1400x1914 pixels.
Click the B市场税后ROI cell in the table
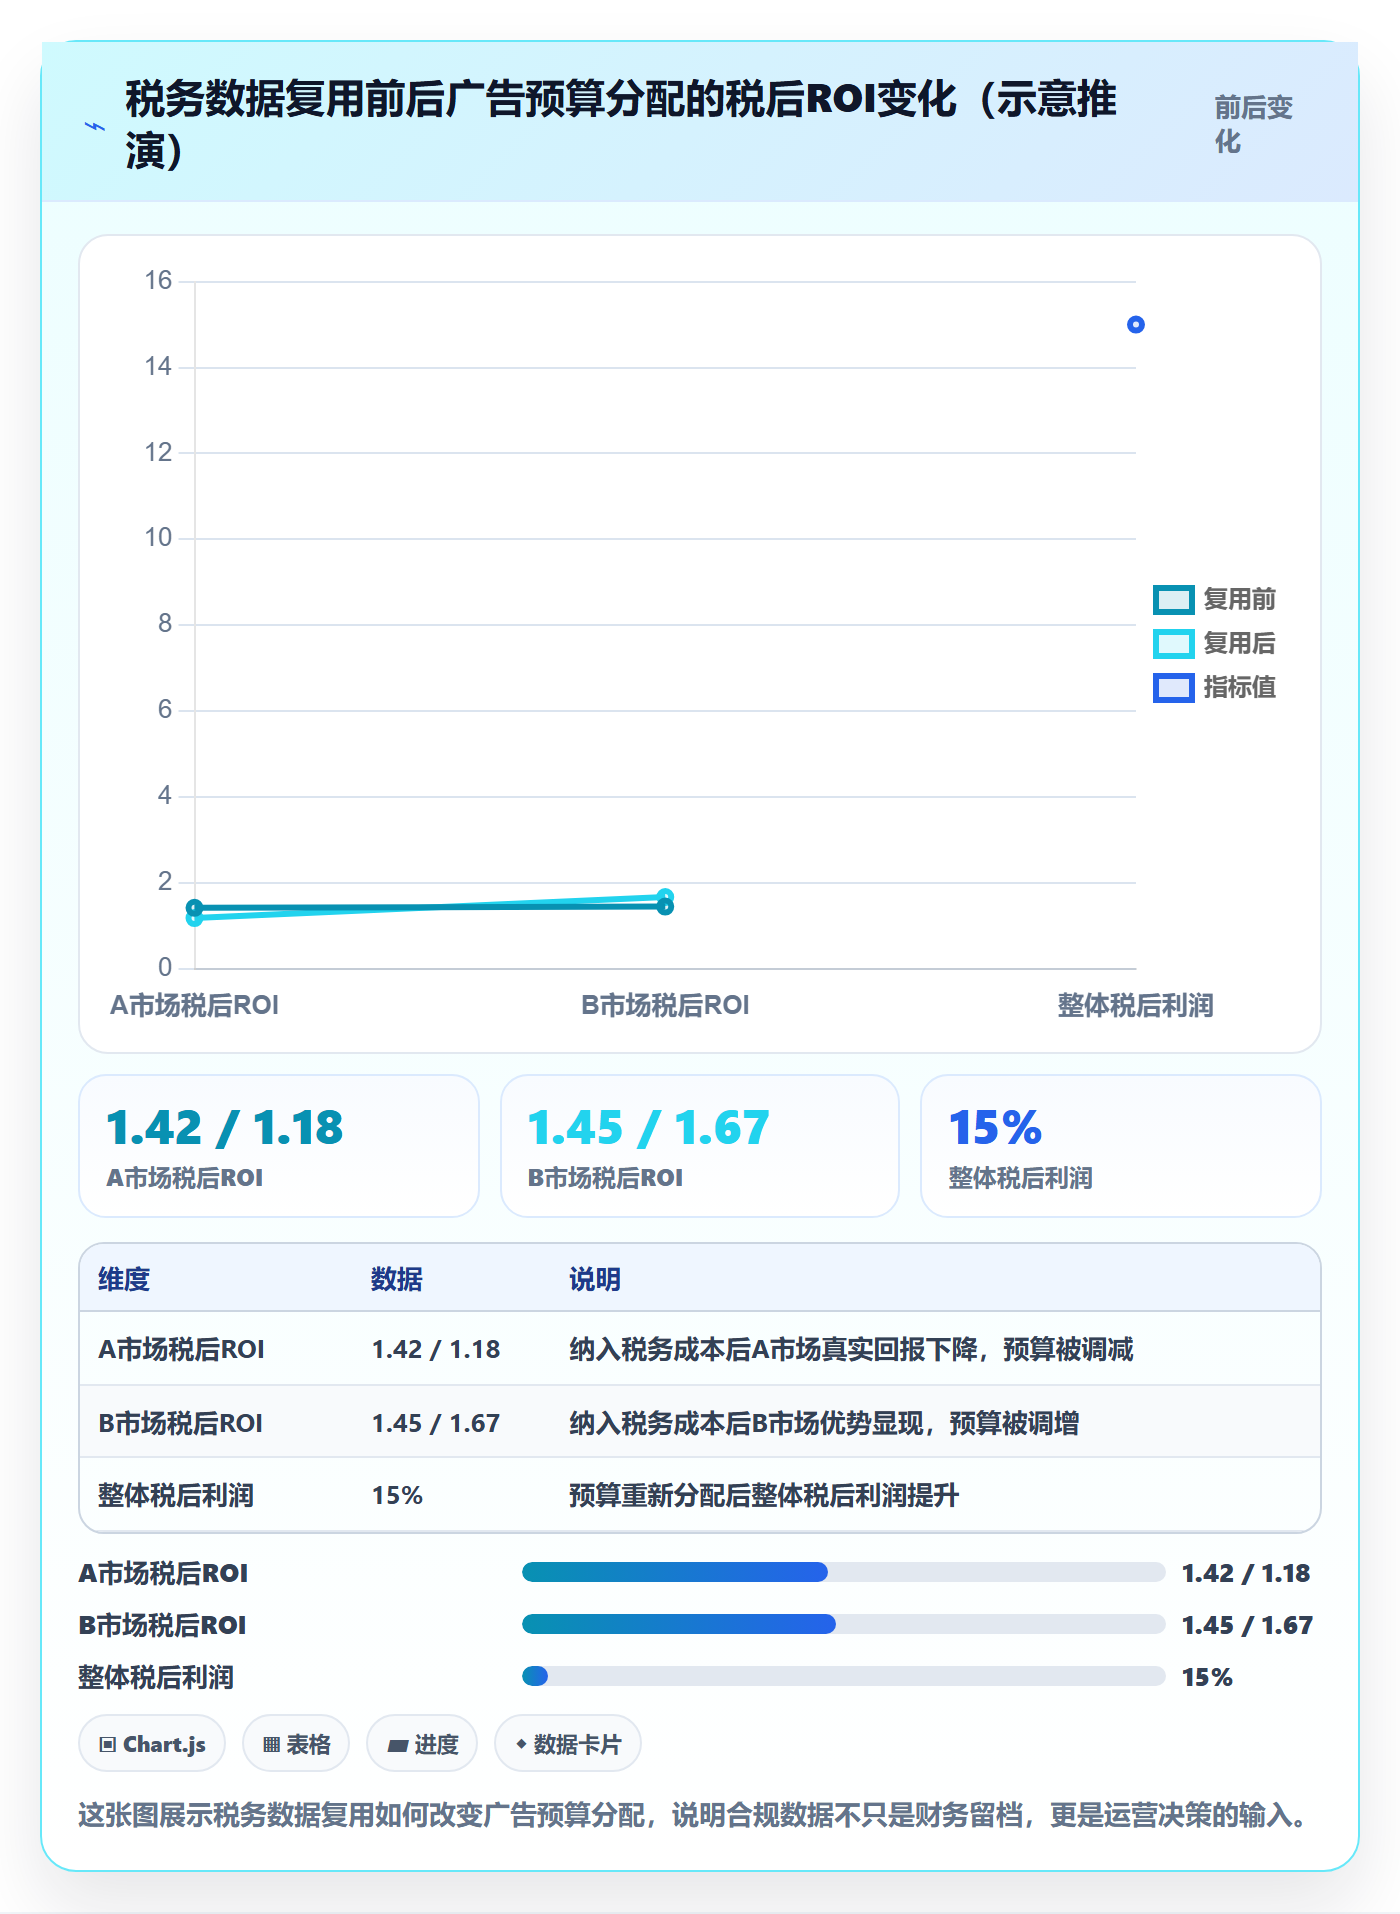(x=180, y=1423)
